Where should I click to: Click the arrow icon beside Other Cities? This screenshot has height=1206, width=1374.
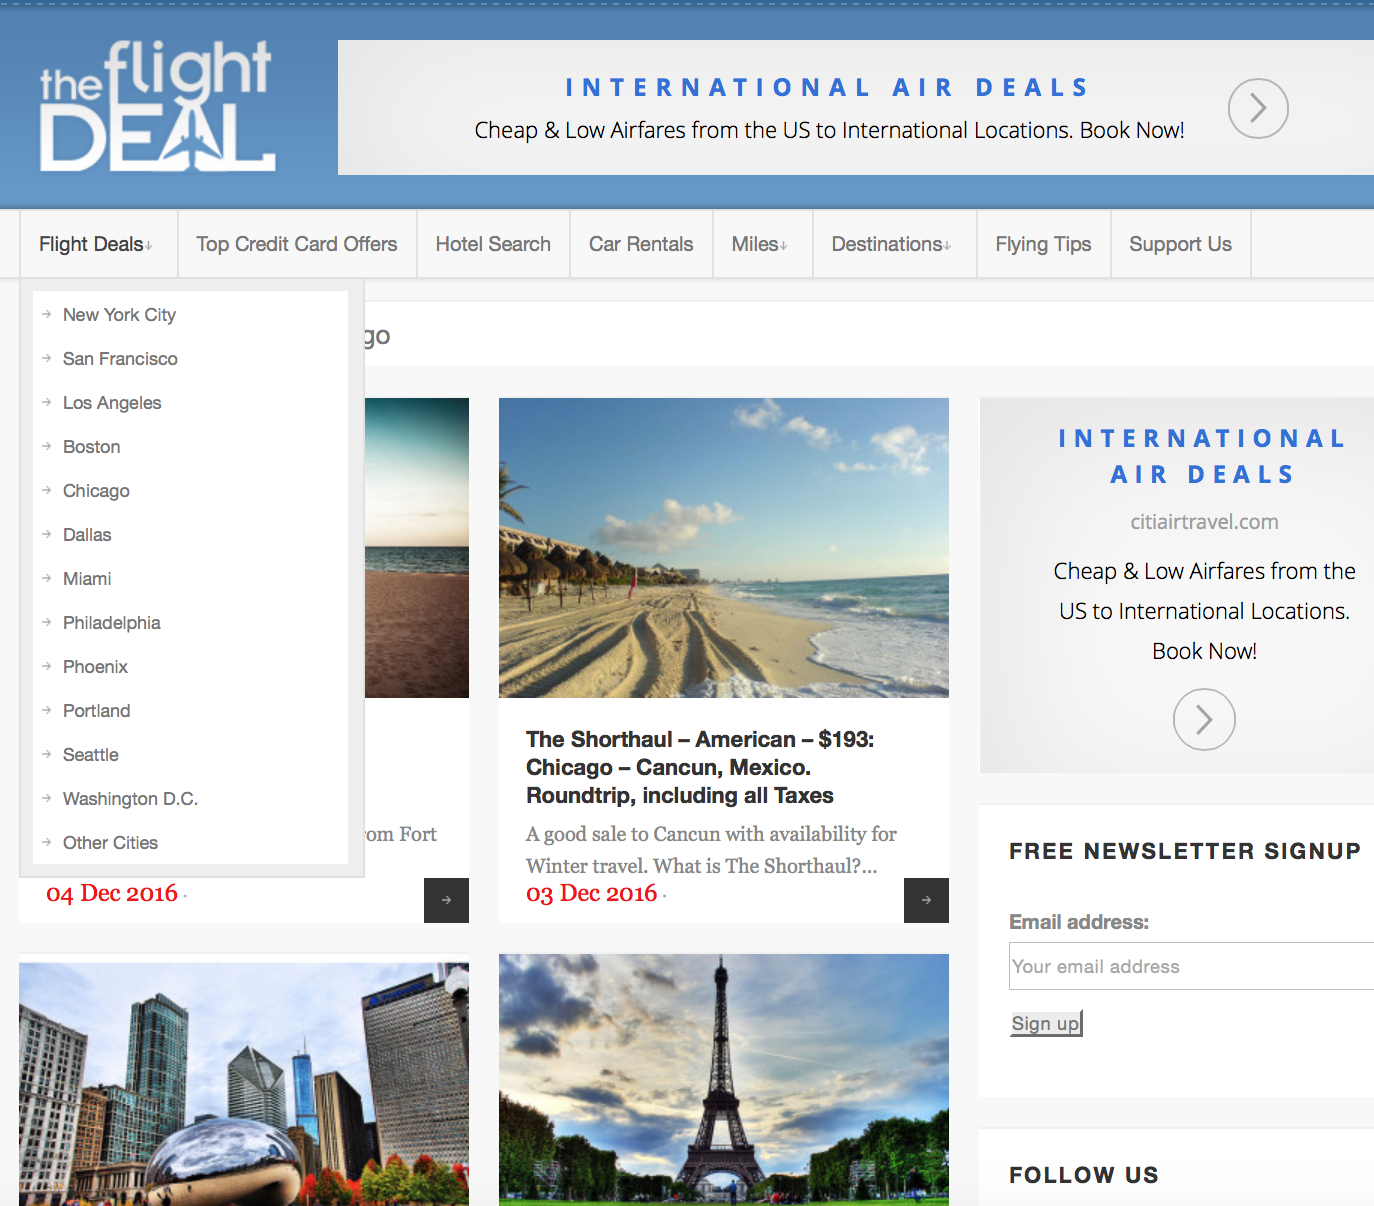coord(47,842)
